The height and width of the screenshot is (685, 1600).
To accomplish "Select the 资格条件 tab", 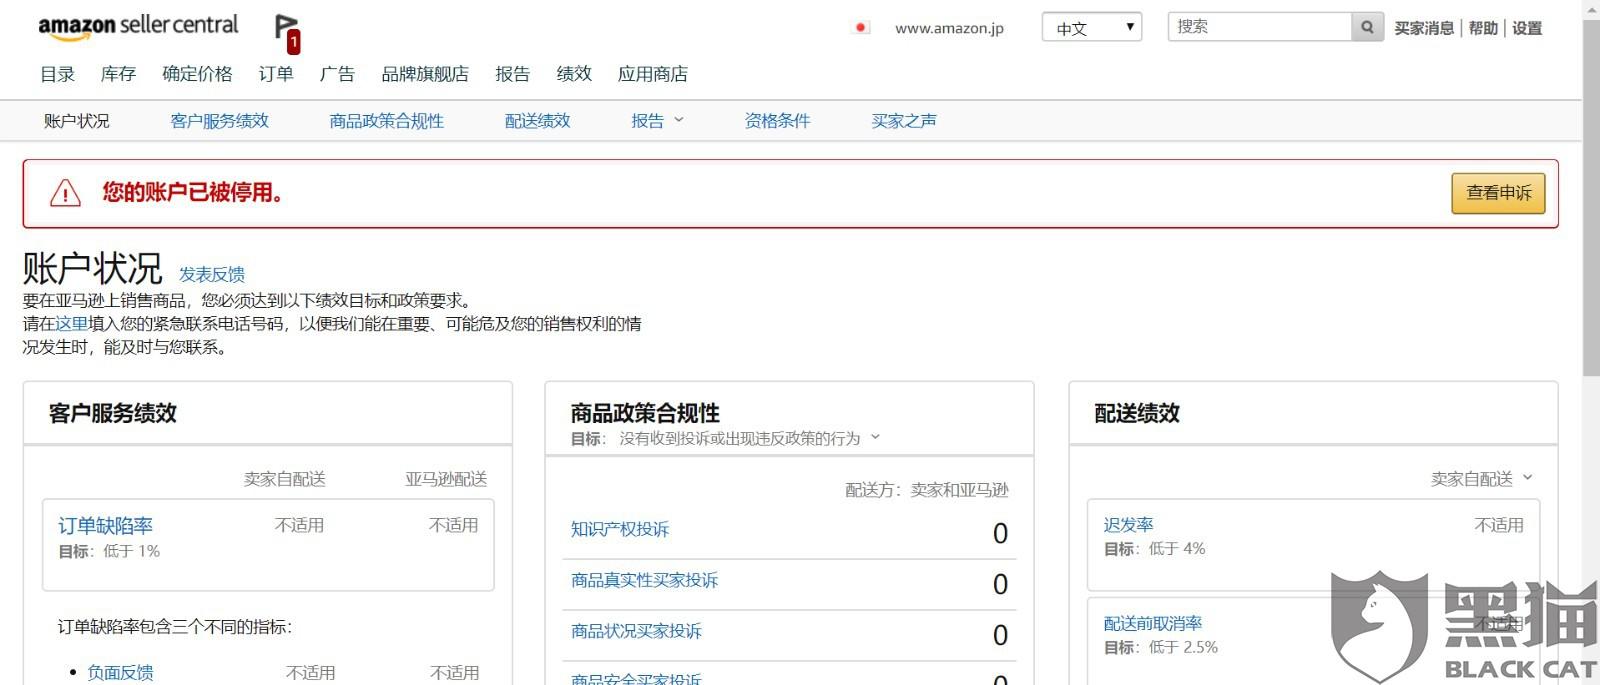I will [x=777, y=121].
